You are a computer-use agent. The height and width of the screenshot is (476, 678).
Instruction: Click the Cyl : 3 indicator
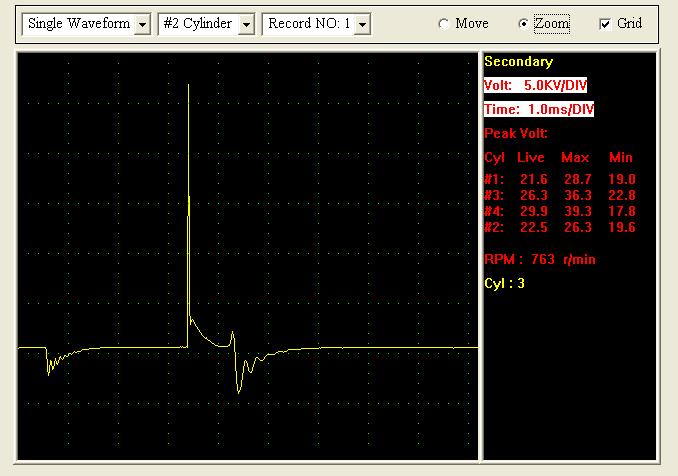click(x=504, y=284)
